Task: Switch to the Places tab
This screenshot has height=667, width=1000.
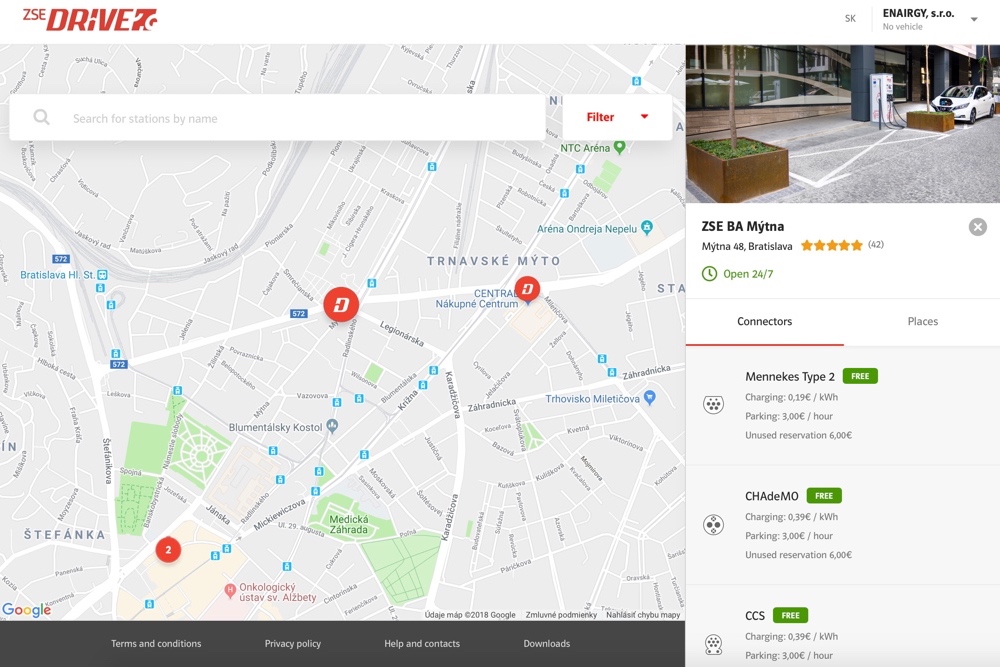Action: point(922,322)
